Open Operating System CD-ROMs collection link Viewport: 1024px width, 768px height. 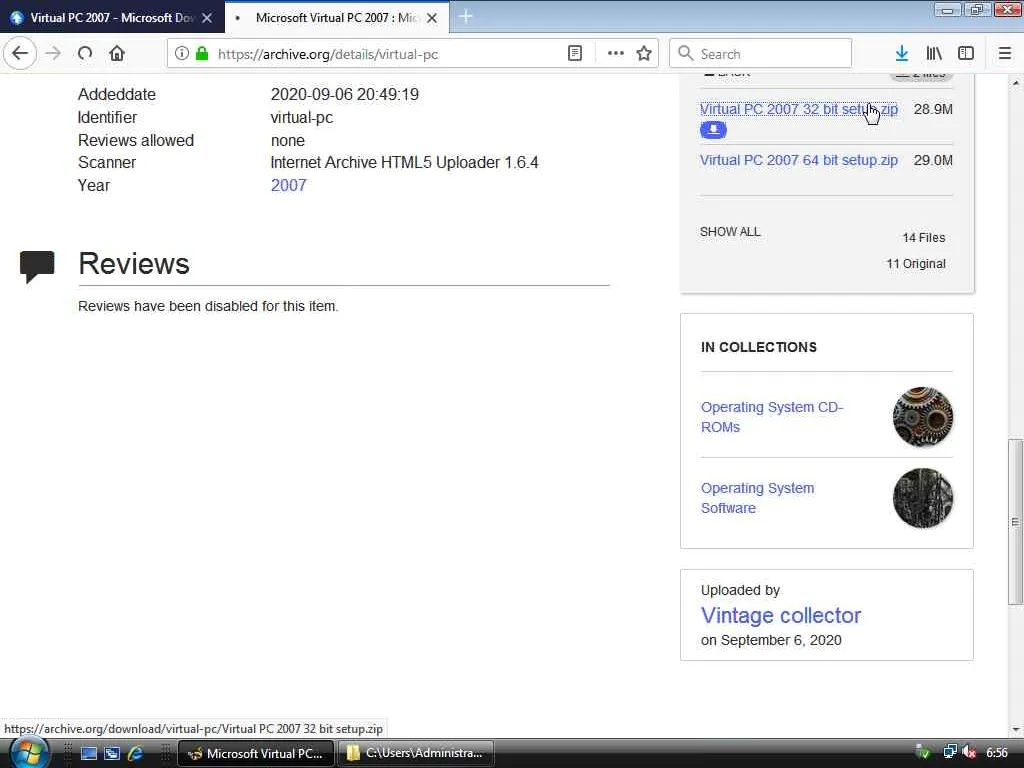772,417
